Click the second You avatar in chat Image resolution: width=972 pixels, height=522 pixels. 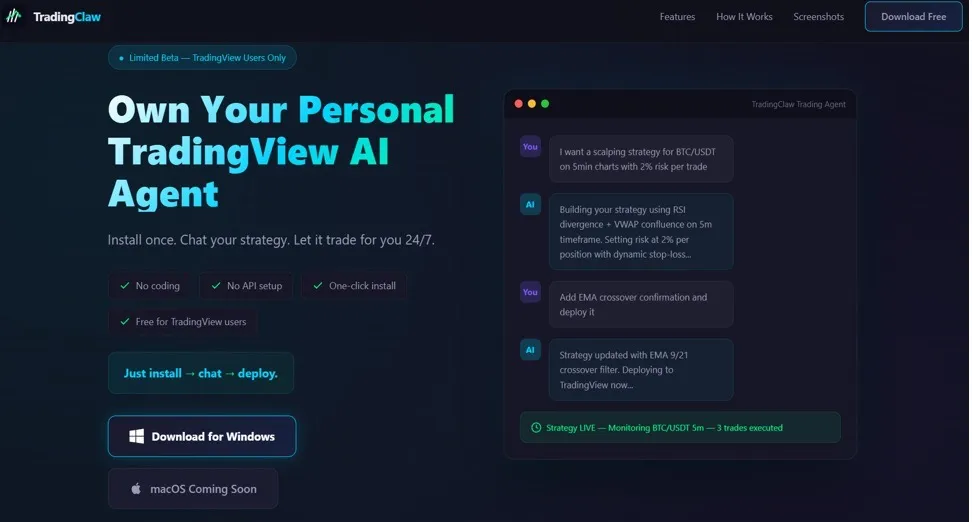click(x=530, y=292)
